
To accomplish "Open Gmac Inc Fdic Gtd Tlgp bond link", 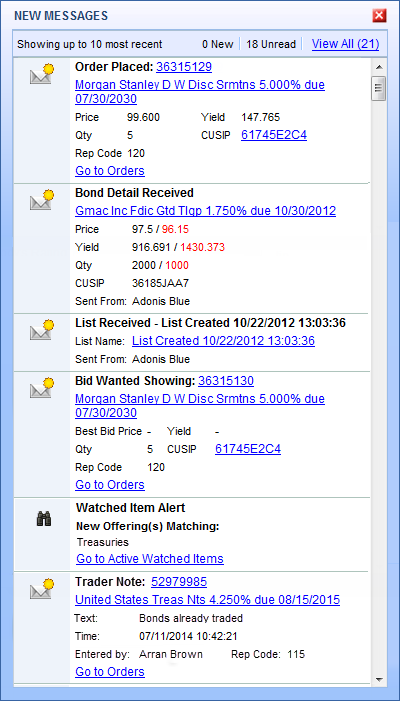I will [x=206, y=211].
